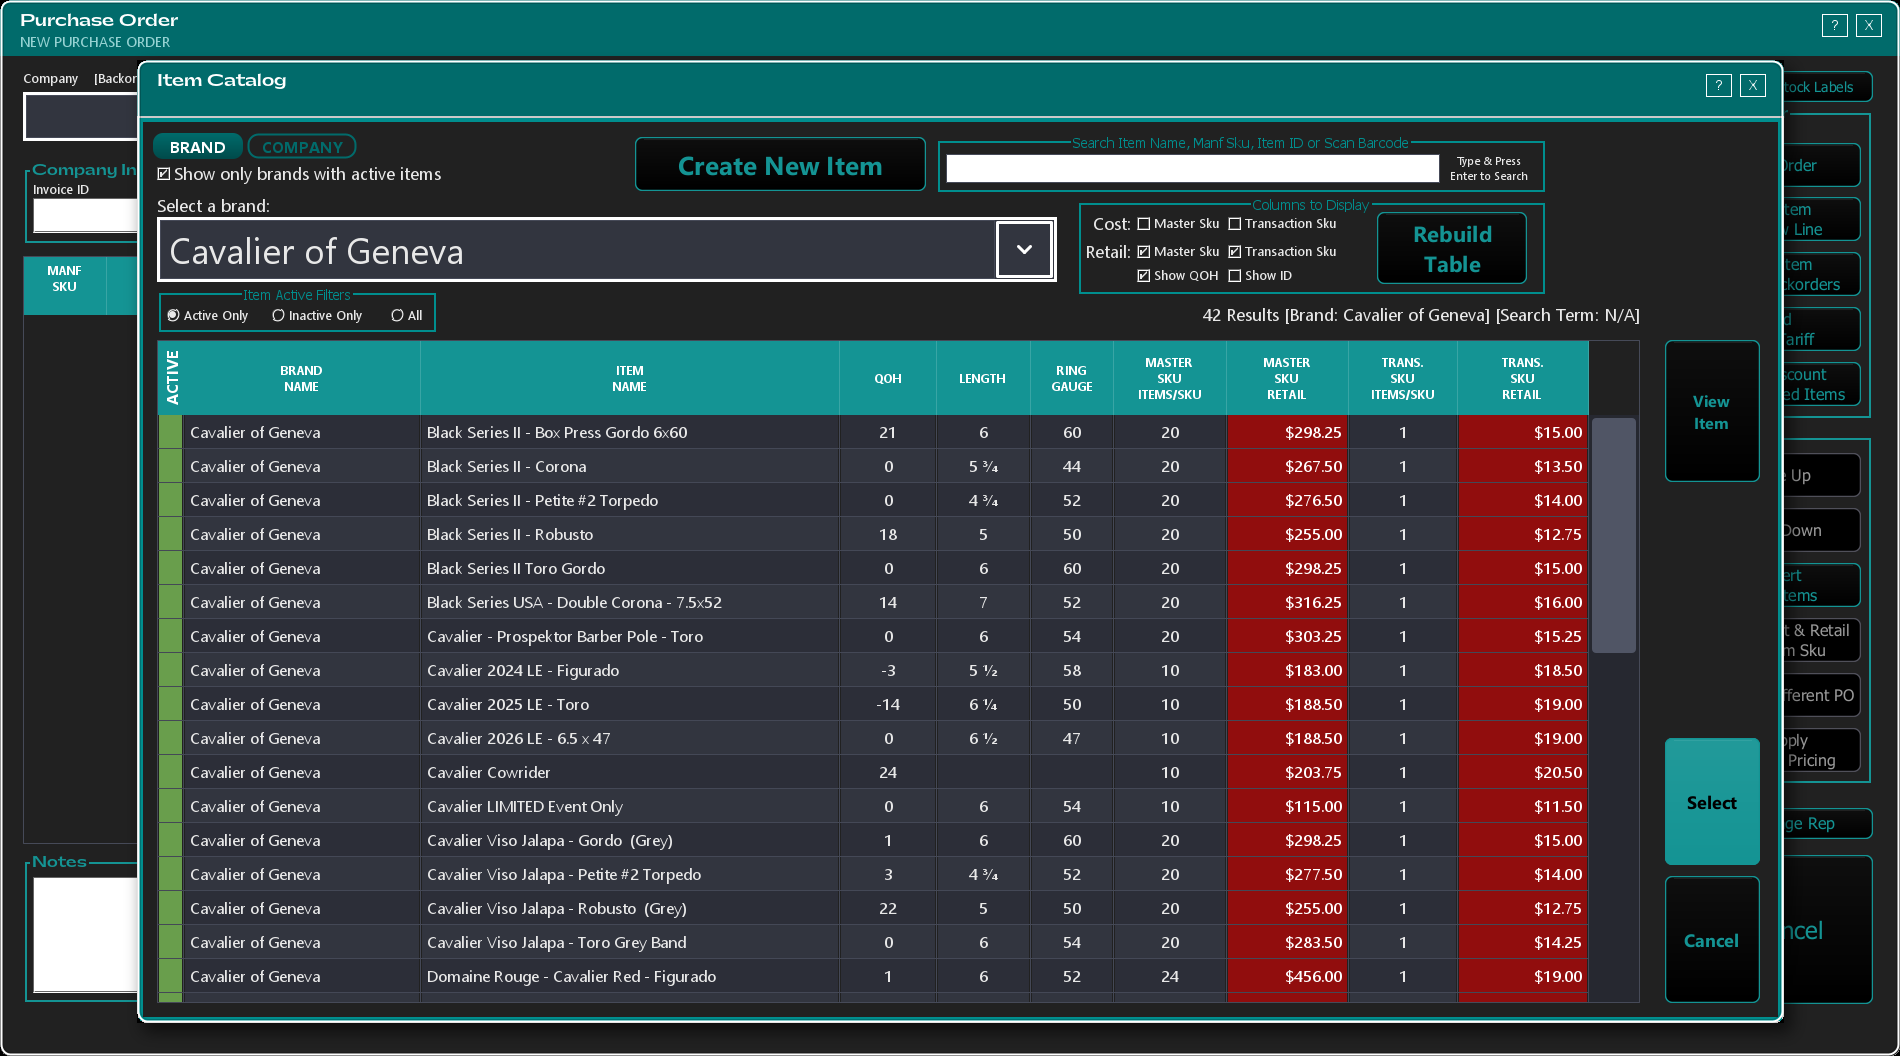Close the Item Catalog dialog

pyautogui.click(x=1752, y=86)
